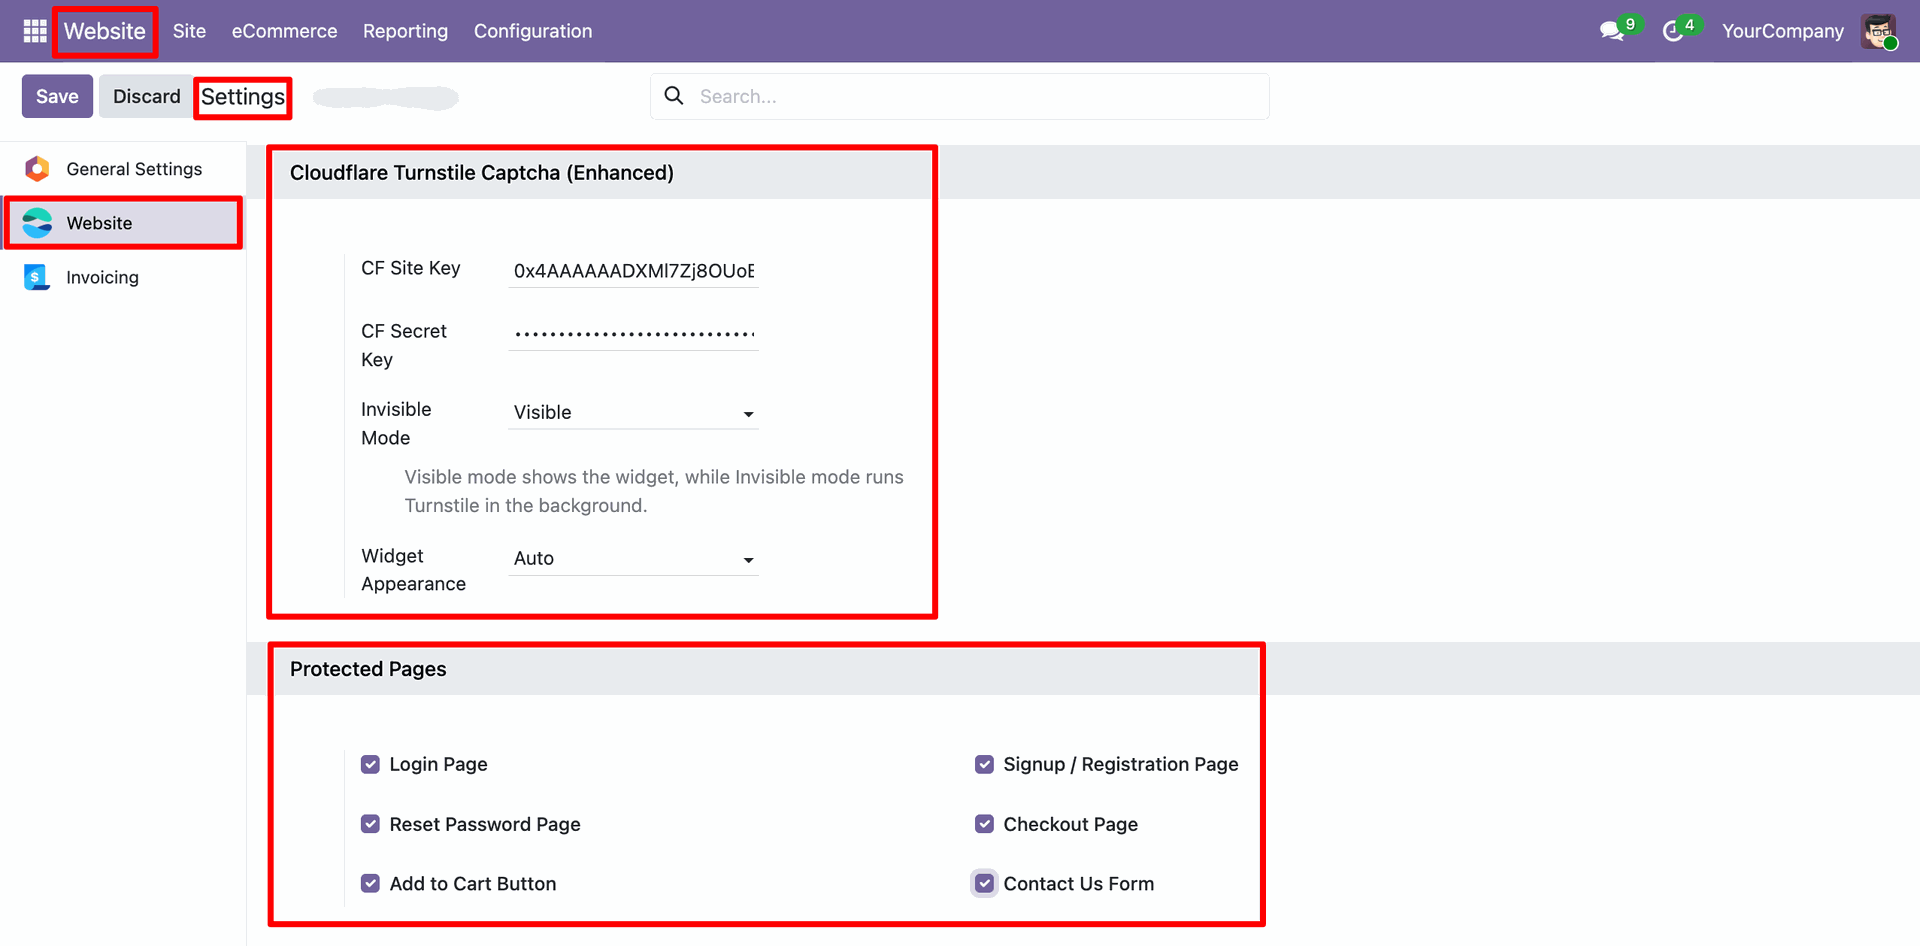
Task: Edit the CF Secret Key field
Action: tap(633, 333)
